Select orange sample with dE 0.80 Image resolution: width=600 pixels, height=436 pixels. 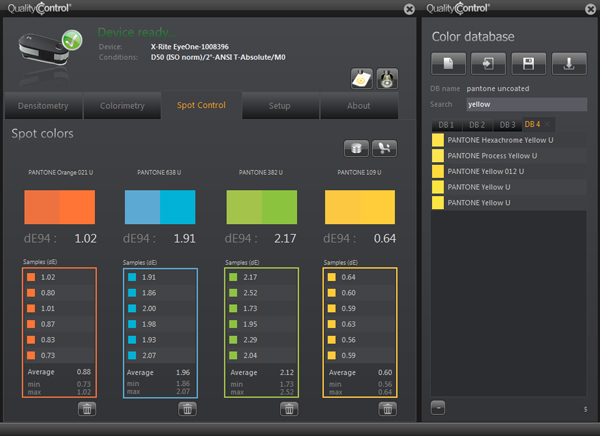[x=59, y=293]
